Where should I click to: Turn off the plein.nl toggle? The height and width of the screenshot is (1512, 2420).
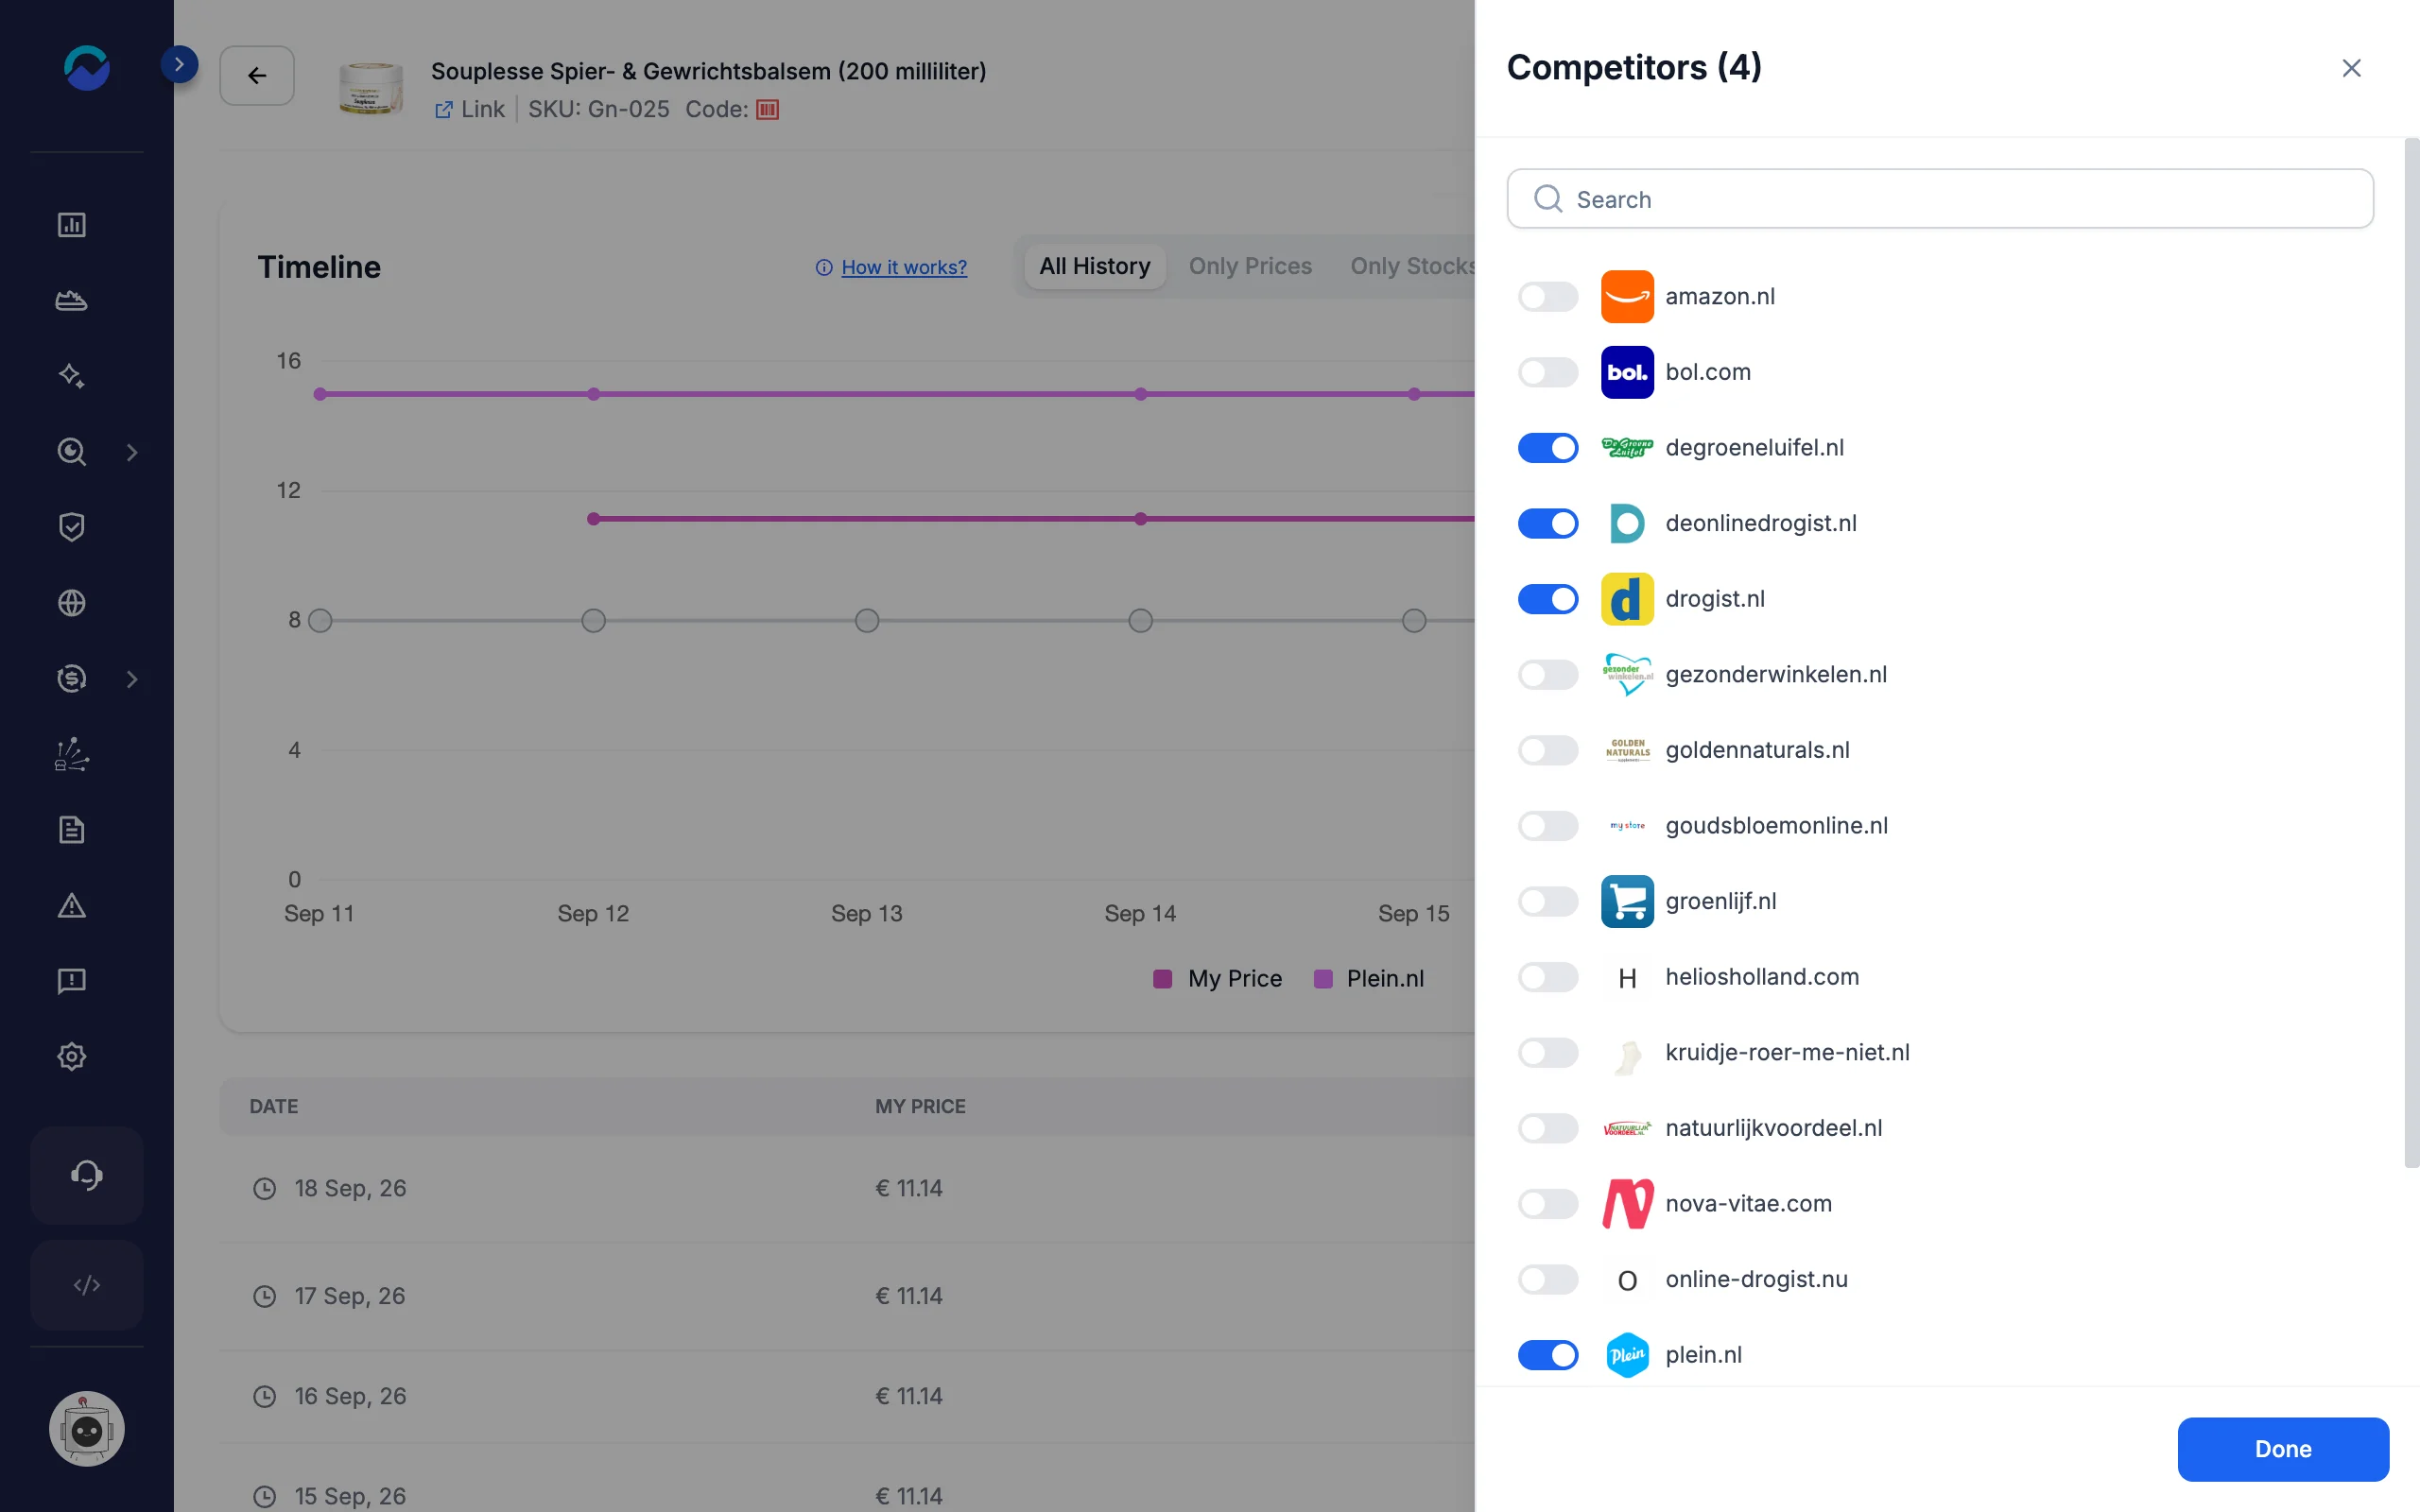point(1548,1355)
